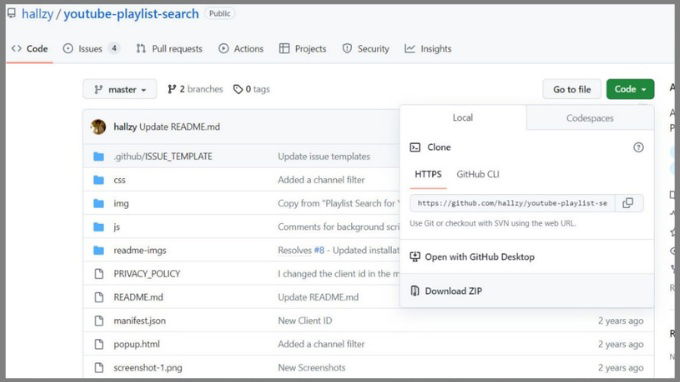
Task: Click the Go to file button
Action: click(x=572, y=89)
